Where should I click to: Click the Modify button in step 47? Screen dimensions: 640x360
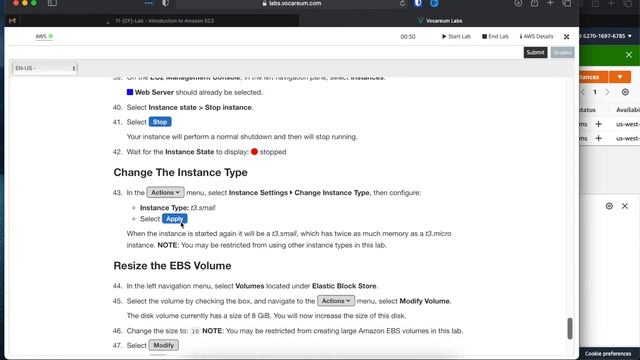point(163,345)
